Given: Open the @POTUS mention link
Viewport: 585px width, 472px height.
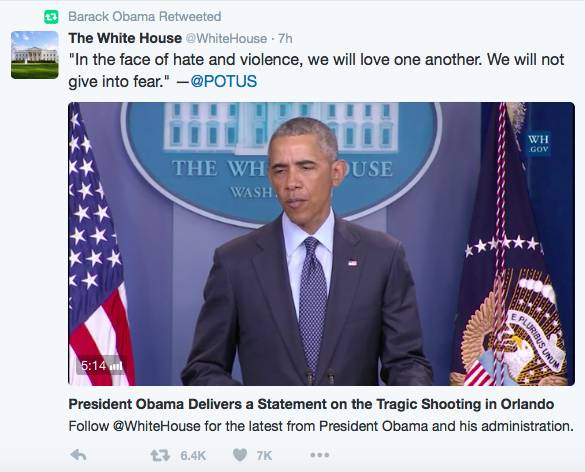Looking at the screenshot, I should point(224,81).
